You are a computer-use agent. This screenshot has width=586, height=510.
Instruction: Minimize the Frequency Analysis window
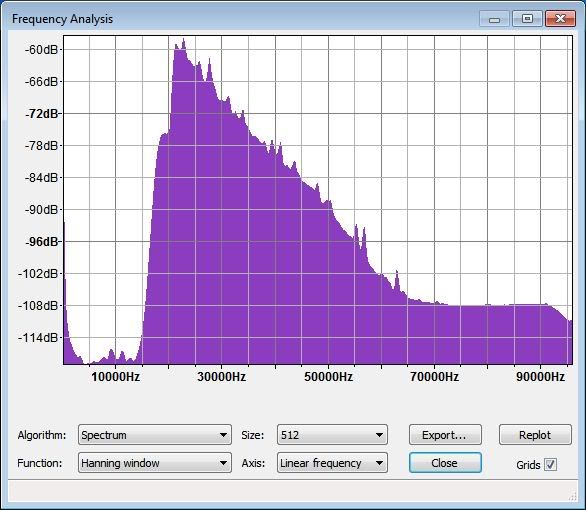coord(494,19)
